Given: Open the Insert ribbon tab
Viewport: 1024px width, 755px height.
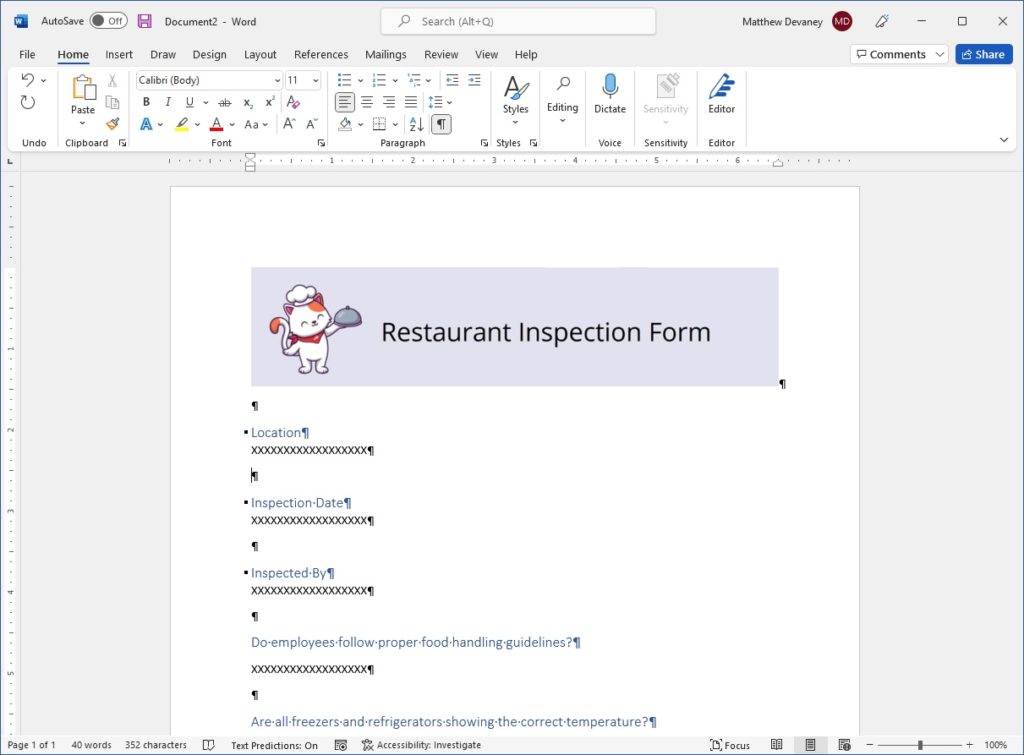Looking at the screenshot, I should point(119,55).
